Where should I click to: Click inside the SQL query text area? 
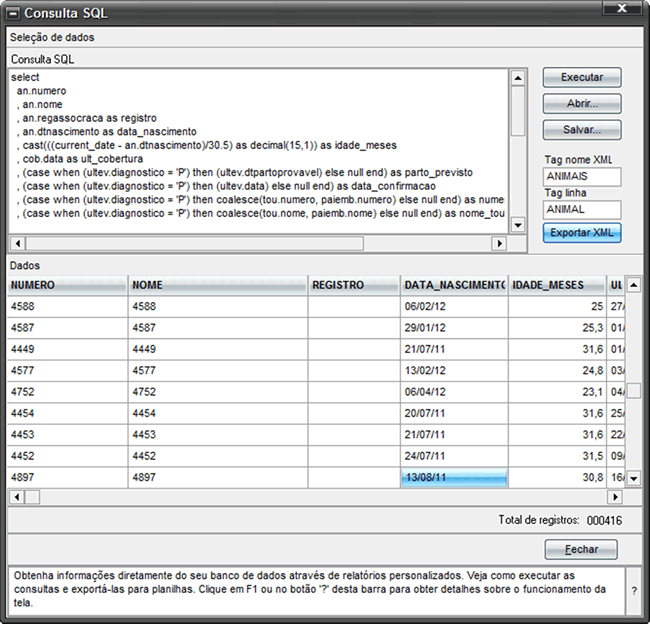coord(258,151)
